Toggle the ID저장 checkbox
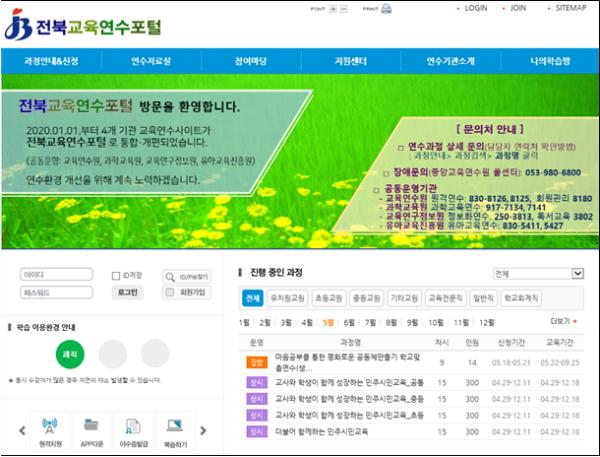Viewport: 600px width, 457px height. (115, 274)
